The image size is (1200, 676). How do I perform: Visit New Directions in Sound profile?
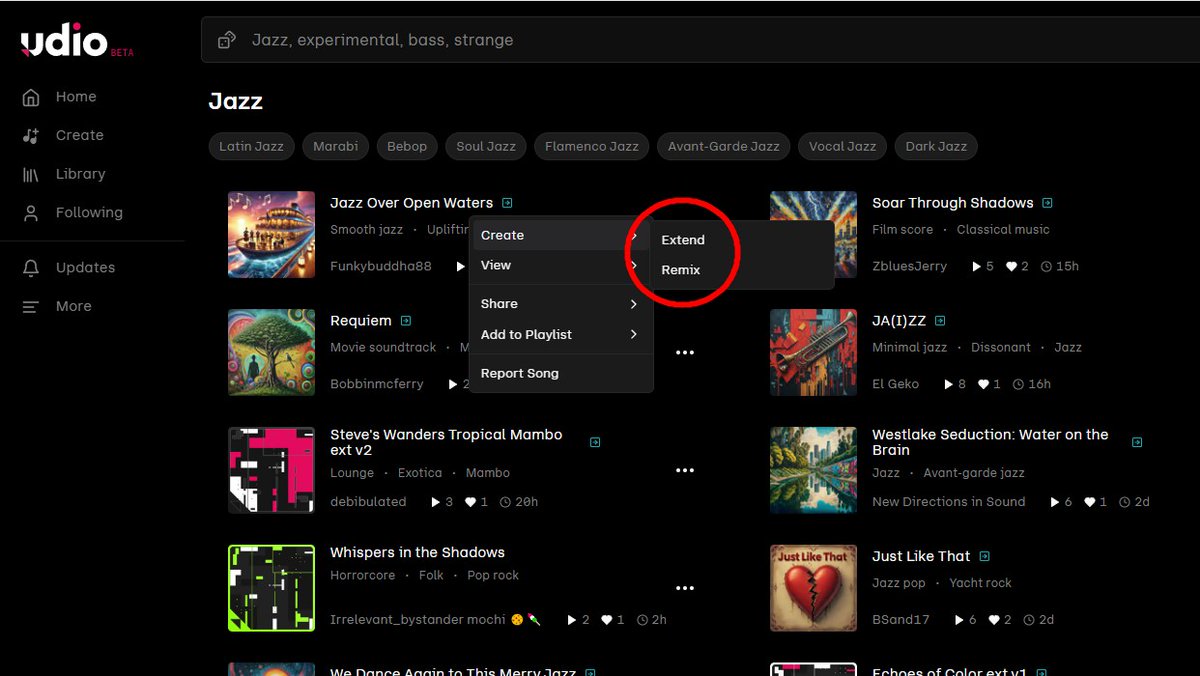coord(949,502)
